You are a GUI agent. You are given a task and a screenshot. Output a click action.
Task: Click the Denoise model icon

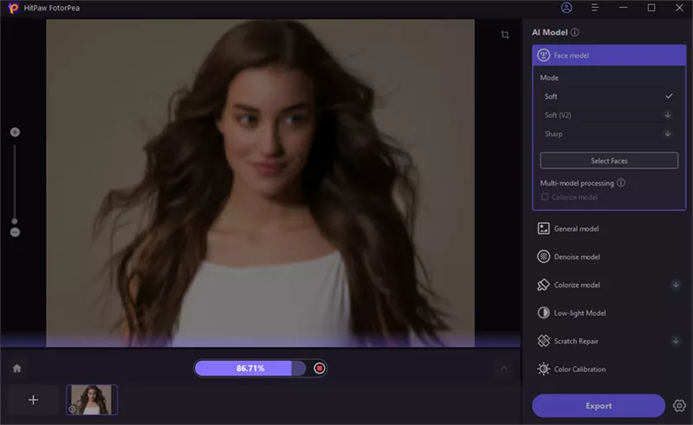544,257
